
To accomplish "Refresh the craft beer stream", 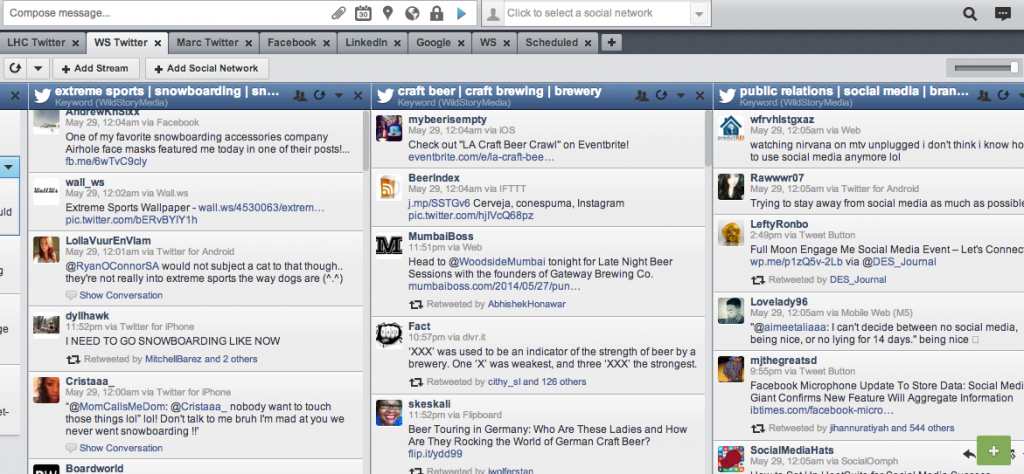I will click(x=662, y=96).
